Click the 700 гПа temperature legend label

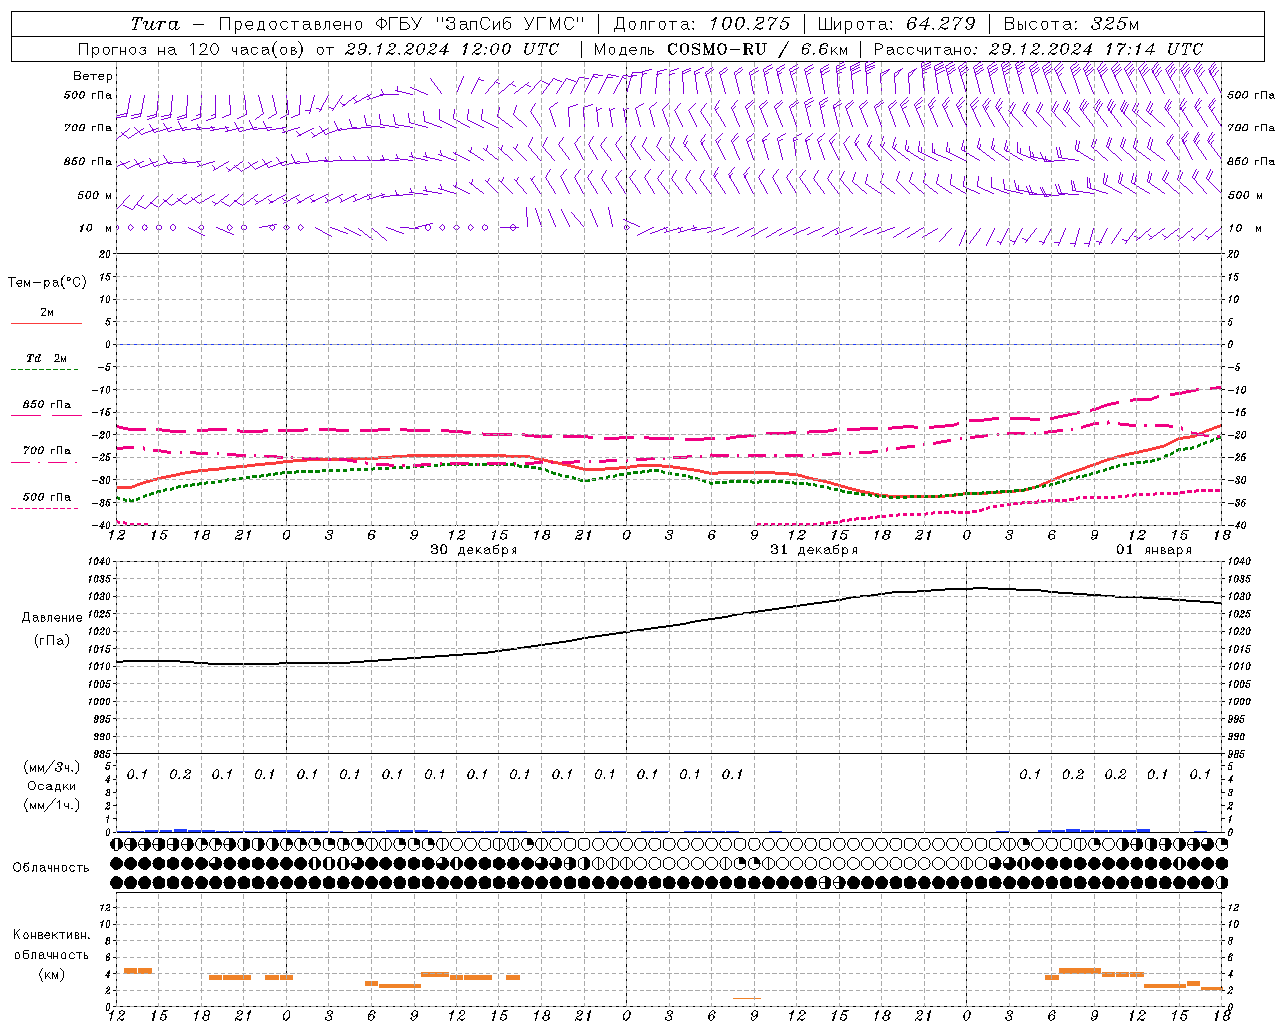point(47,451)
